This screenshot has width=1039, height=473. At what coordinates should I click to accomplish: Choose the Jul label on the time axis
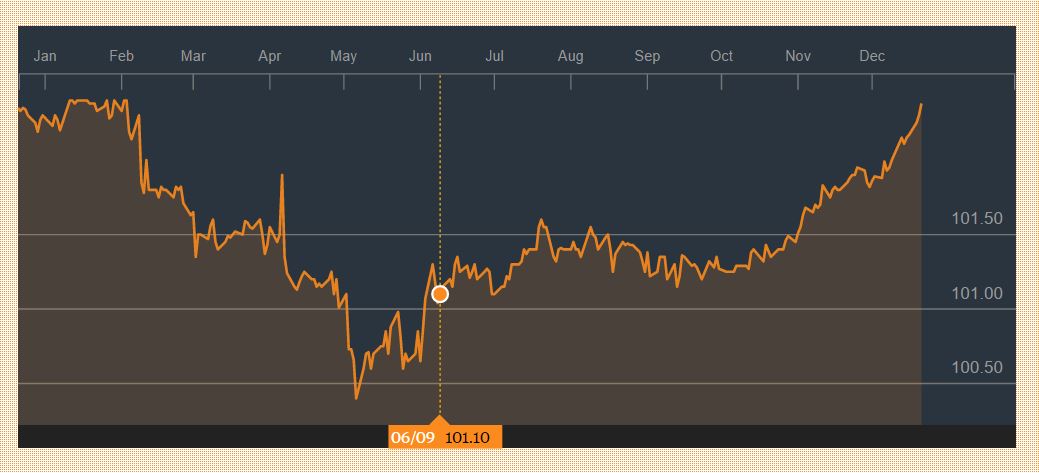(494, 56)
